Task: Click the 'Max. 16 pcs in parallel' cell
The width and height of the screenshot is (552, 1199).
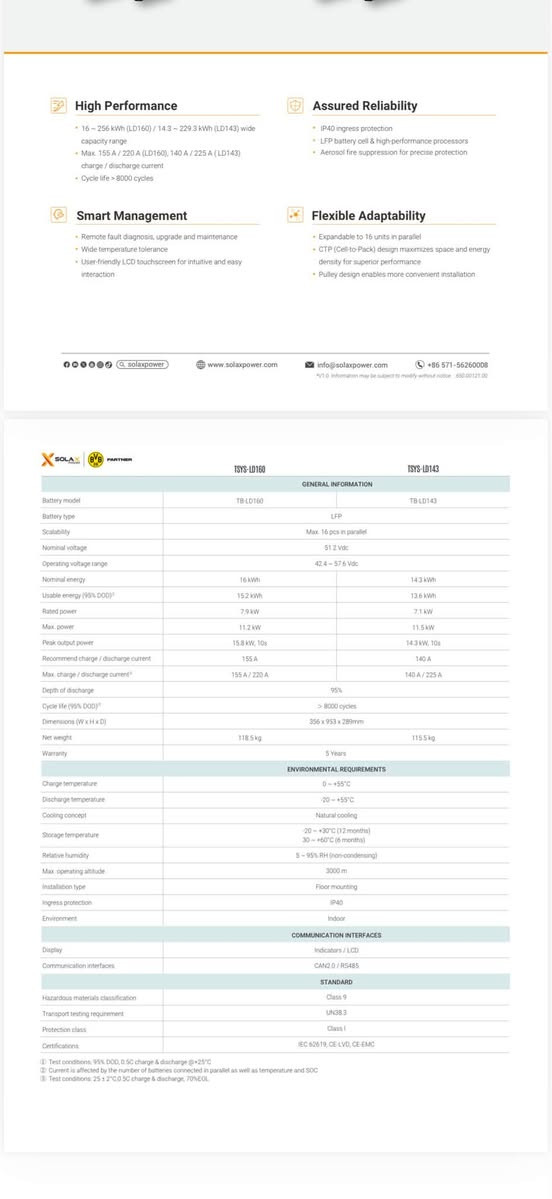Action: [336, 531]
